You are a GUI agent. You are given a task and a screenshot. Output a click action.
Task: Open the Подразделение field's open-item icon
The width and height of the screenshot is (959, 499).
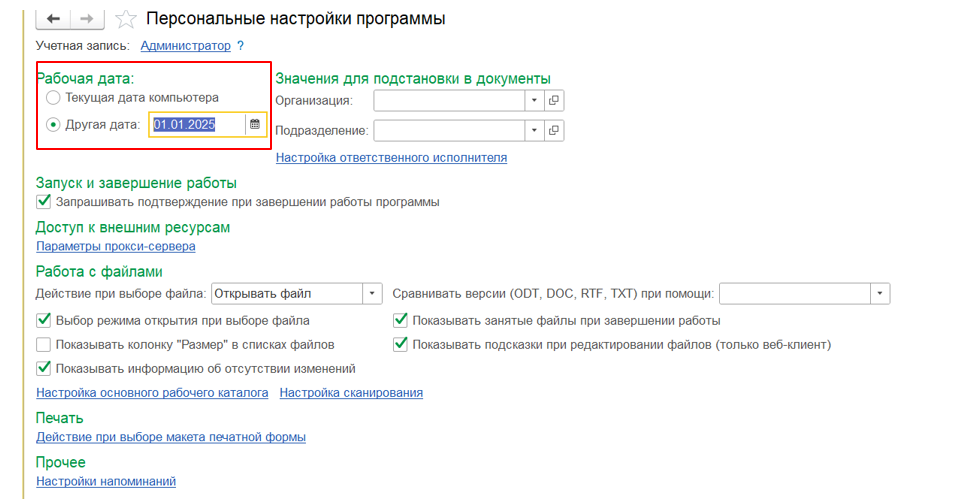[x=554, y=130]
